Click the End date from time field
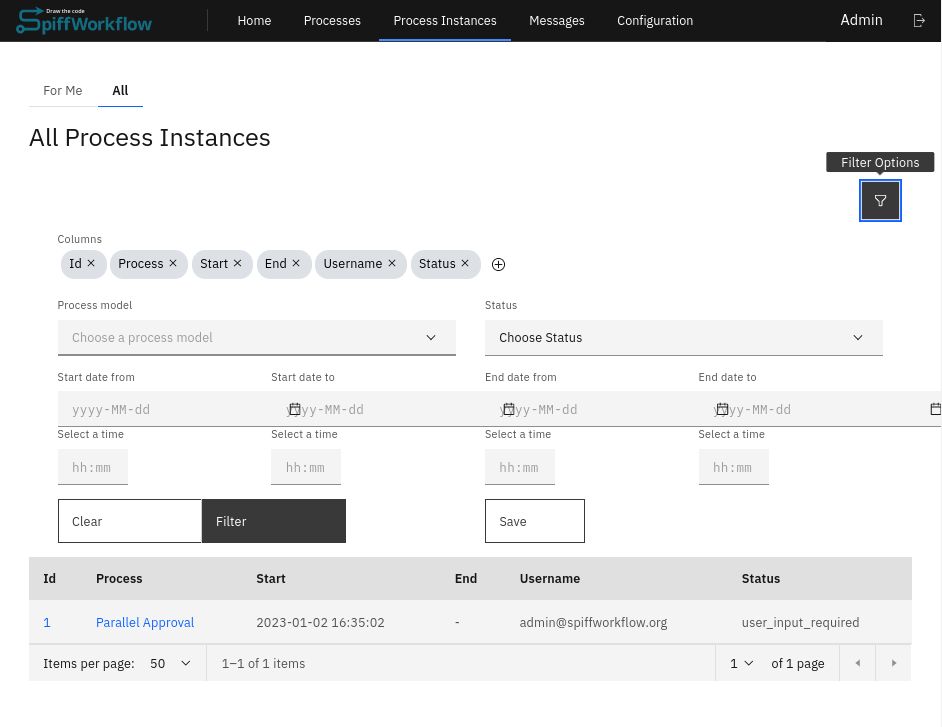This screenshot has height=727, width=942. coord(520,467)
